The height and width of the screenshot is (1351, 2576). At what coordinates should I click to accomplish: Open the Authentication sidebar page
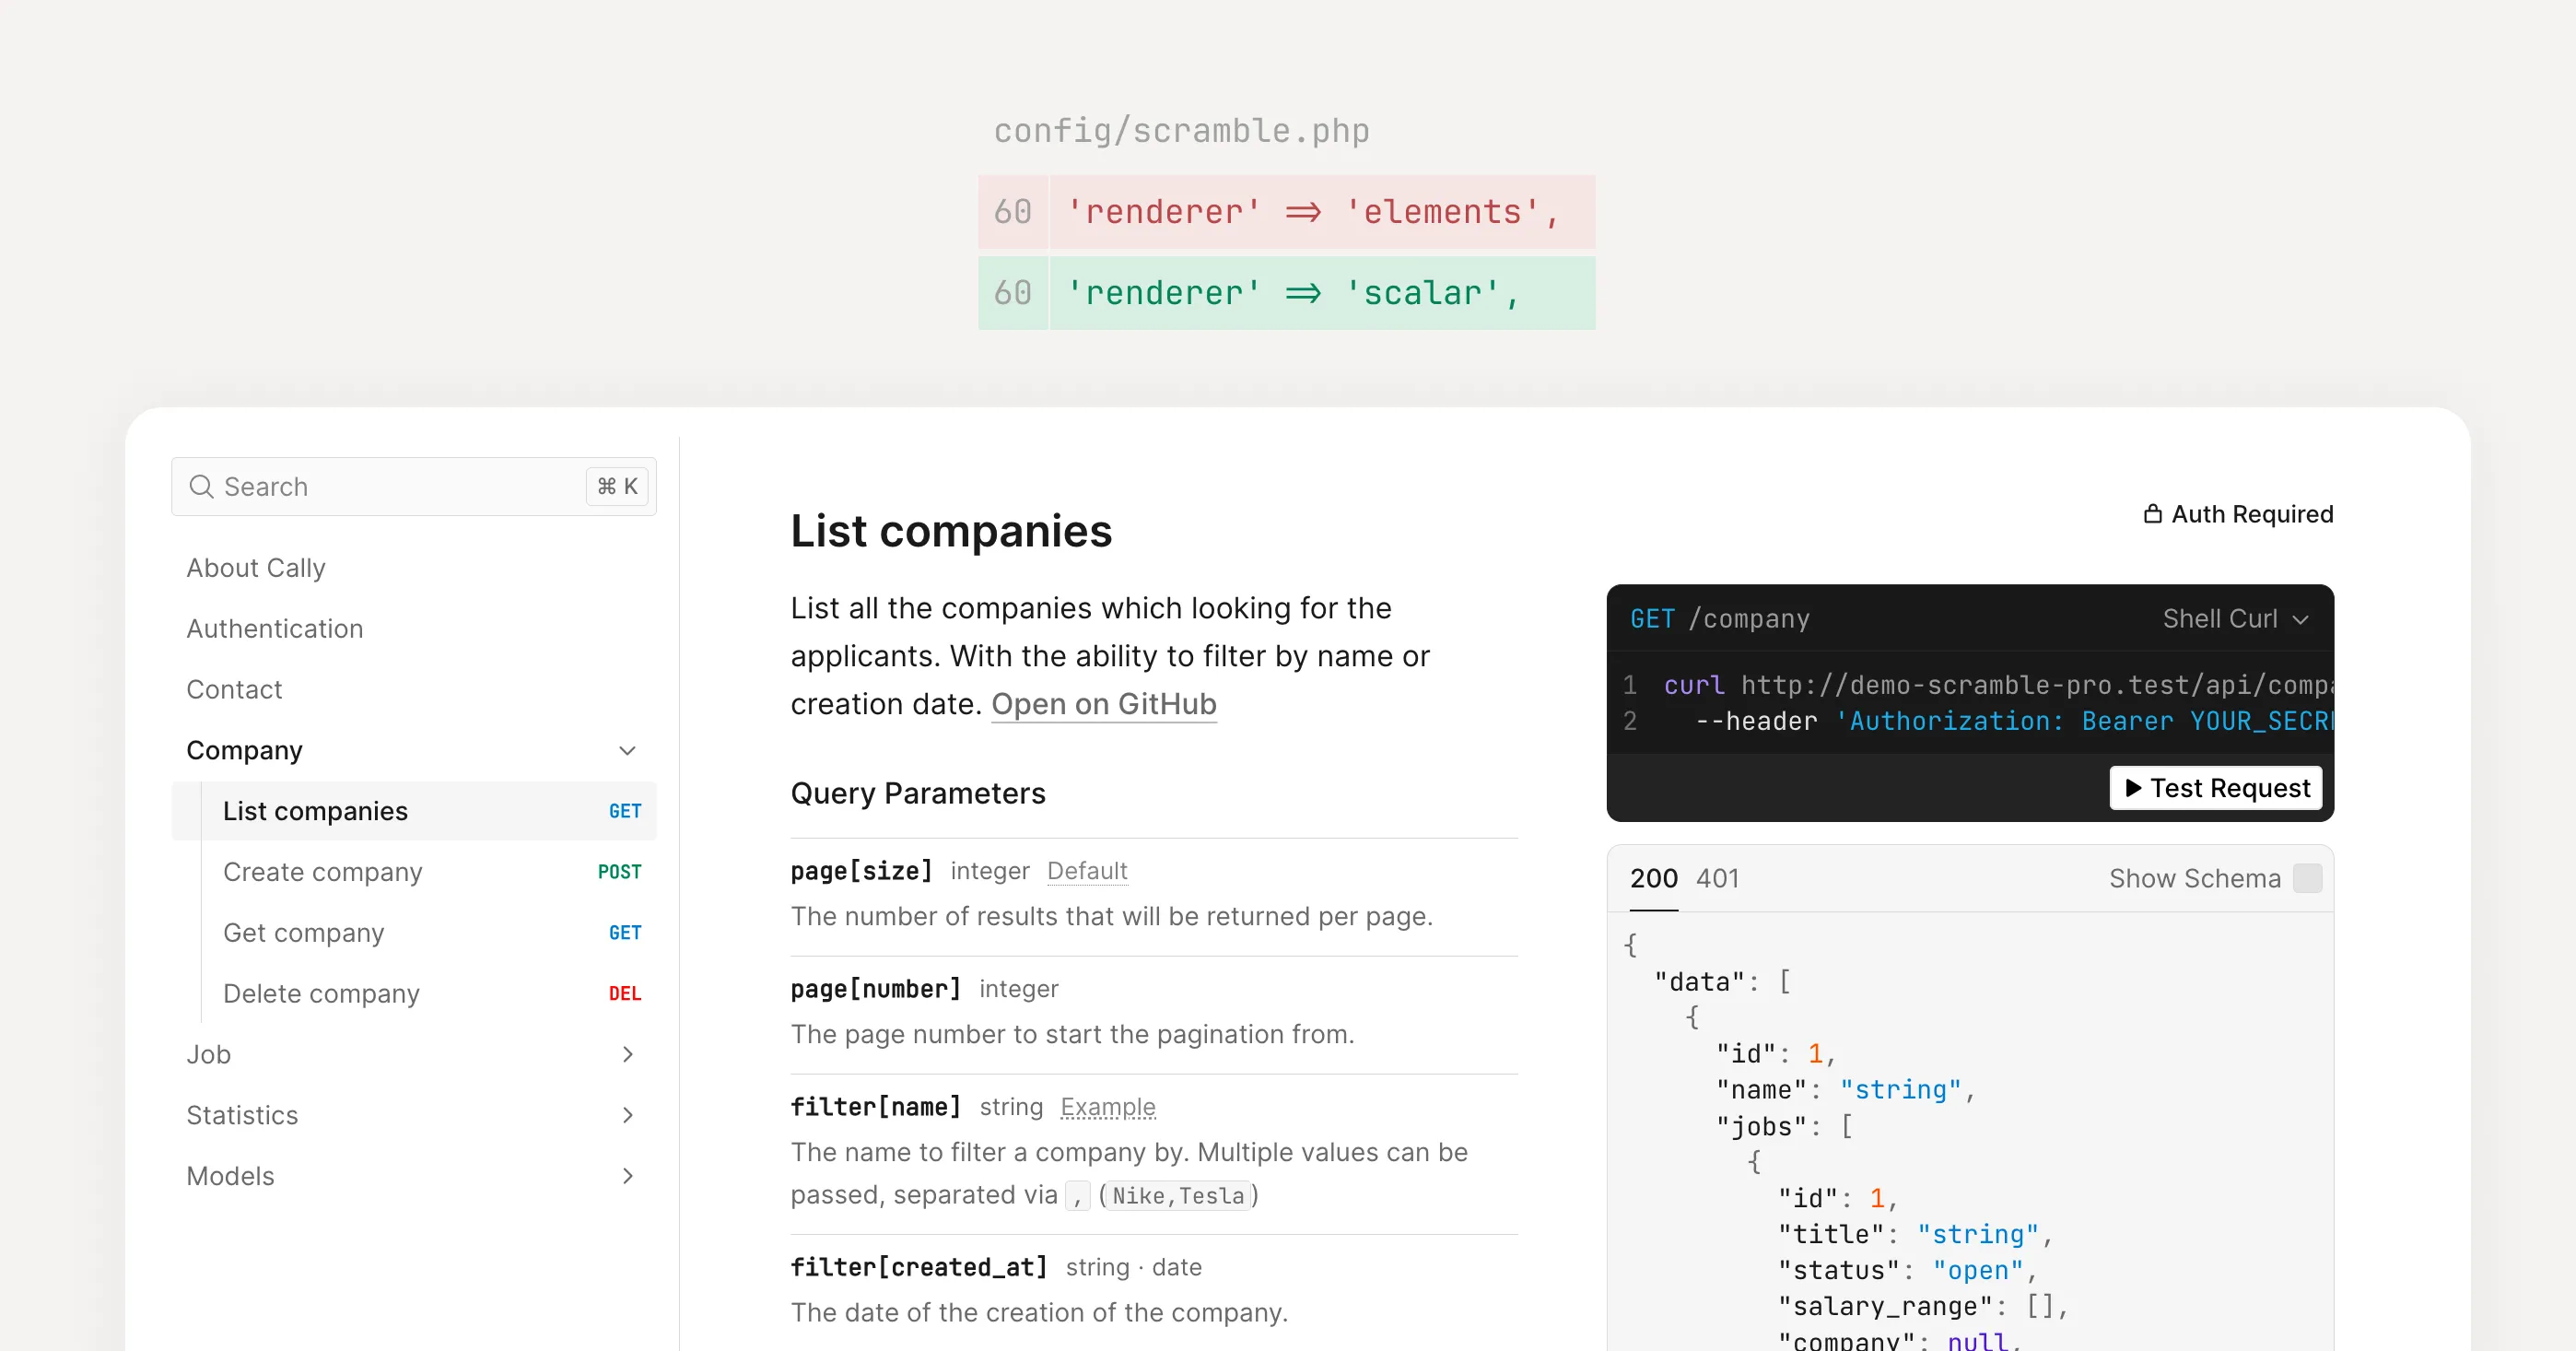(x=275, y=628)
